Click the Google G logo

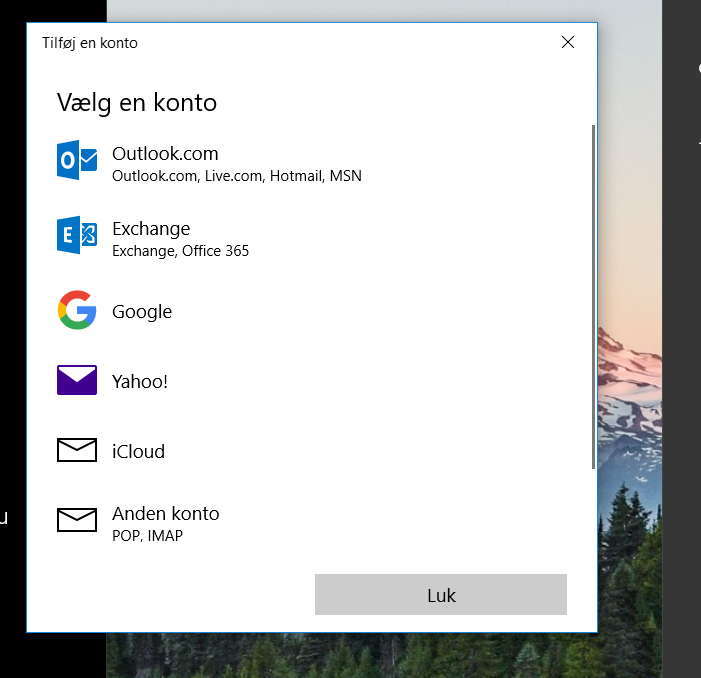77,310
